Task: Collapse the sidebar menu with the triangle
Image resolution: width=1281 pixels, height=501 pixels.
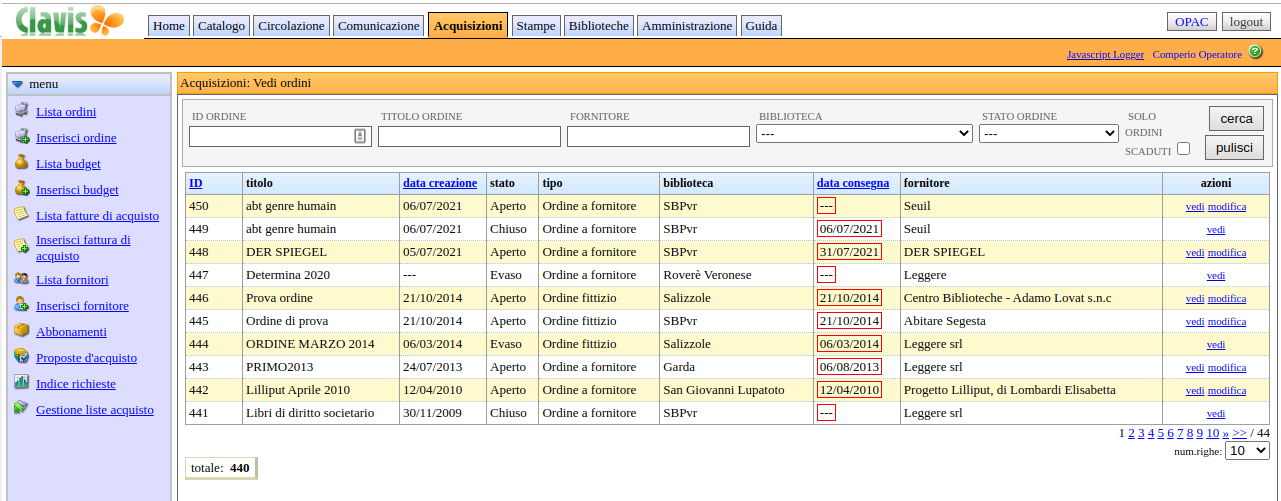Action: tap(17, 84)
